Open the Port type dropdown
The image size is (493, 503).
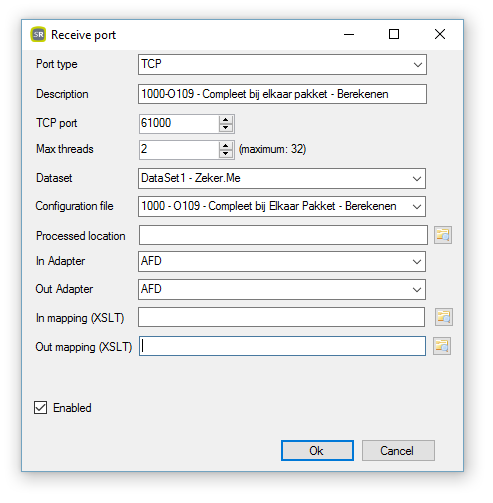[x=282, y=64]
